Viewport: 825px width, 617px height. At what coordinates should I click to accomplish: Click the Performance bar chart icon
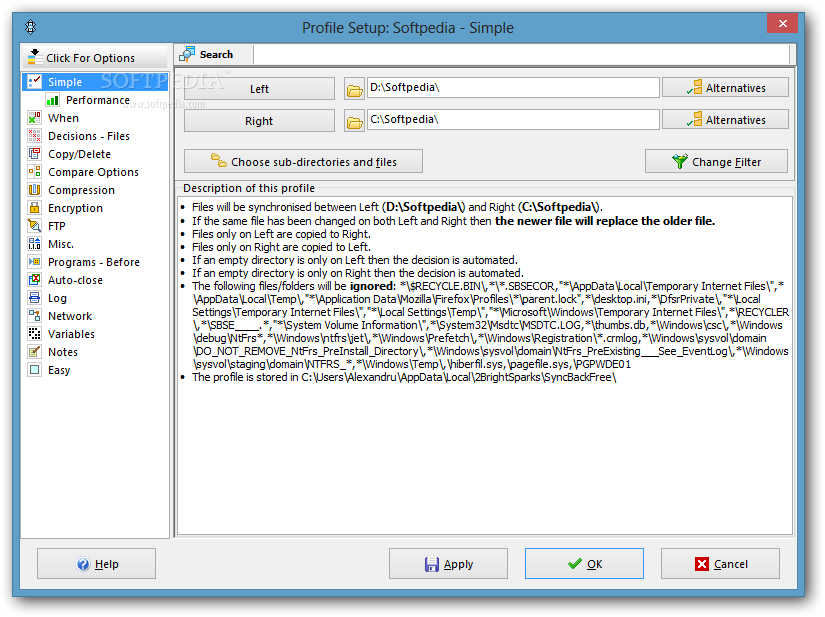(52, 100)
